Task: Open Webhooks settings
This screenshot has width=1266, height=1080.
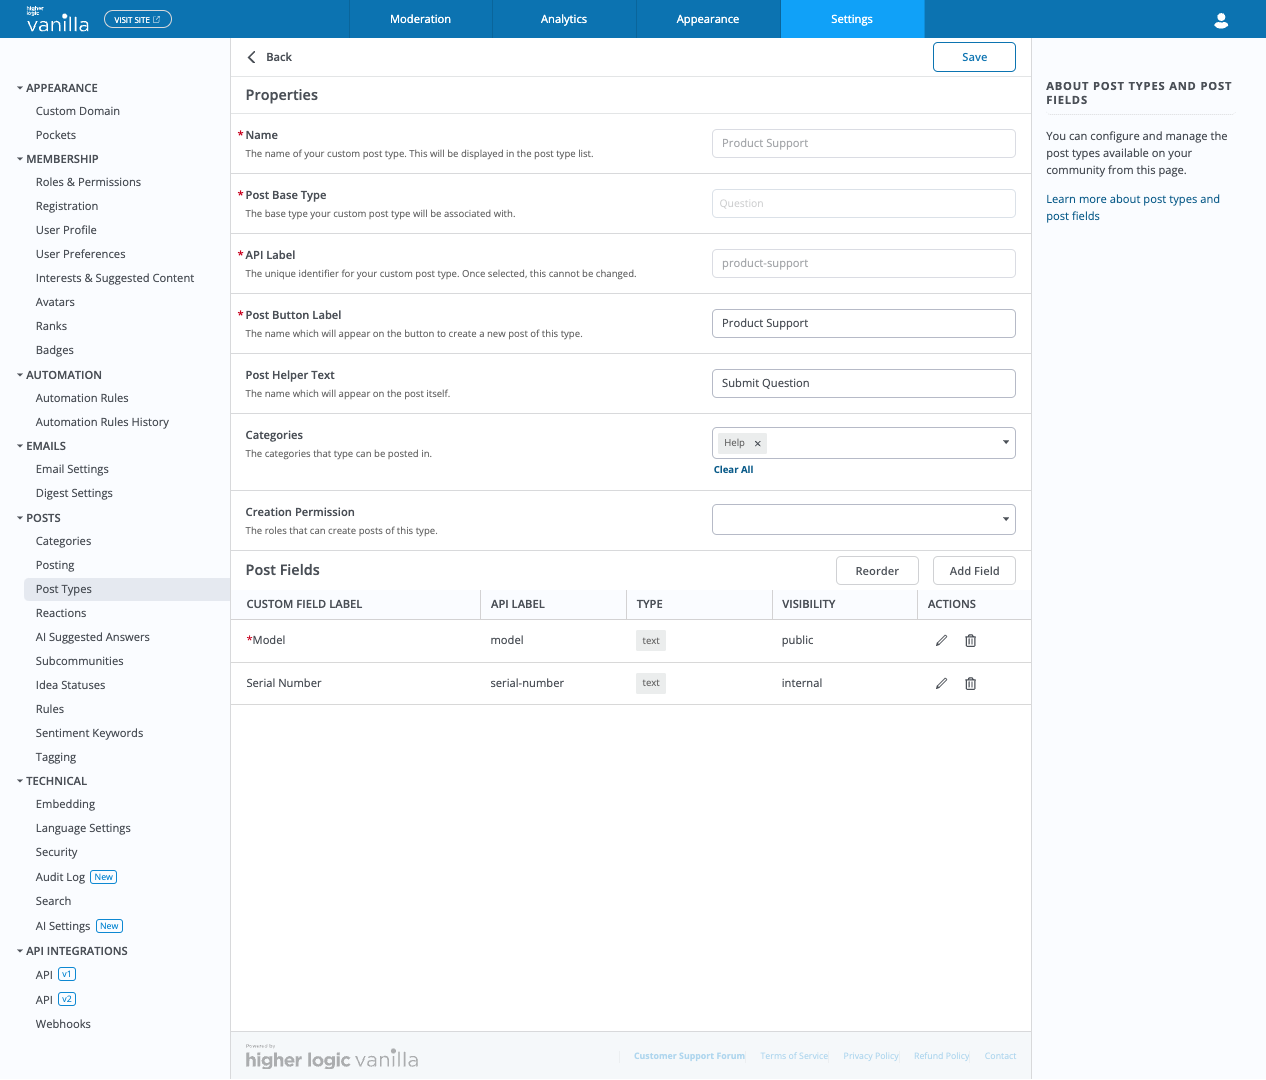Action: pos(63,1024)
